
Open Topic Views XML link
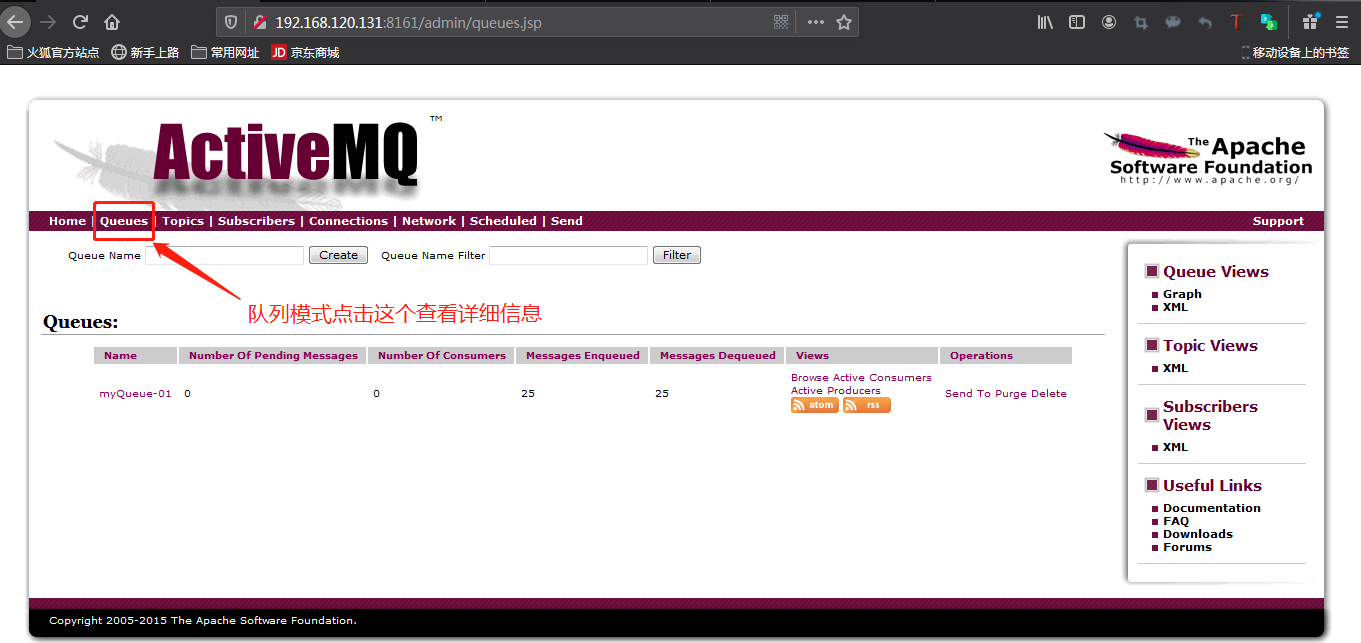(1176, 368)
